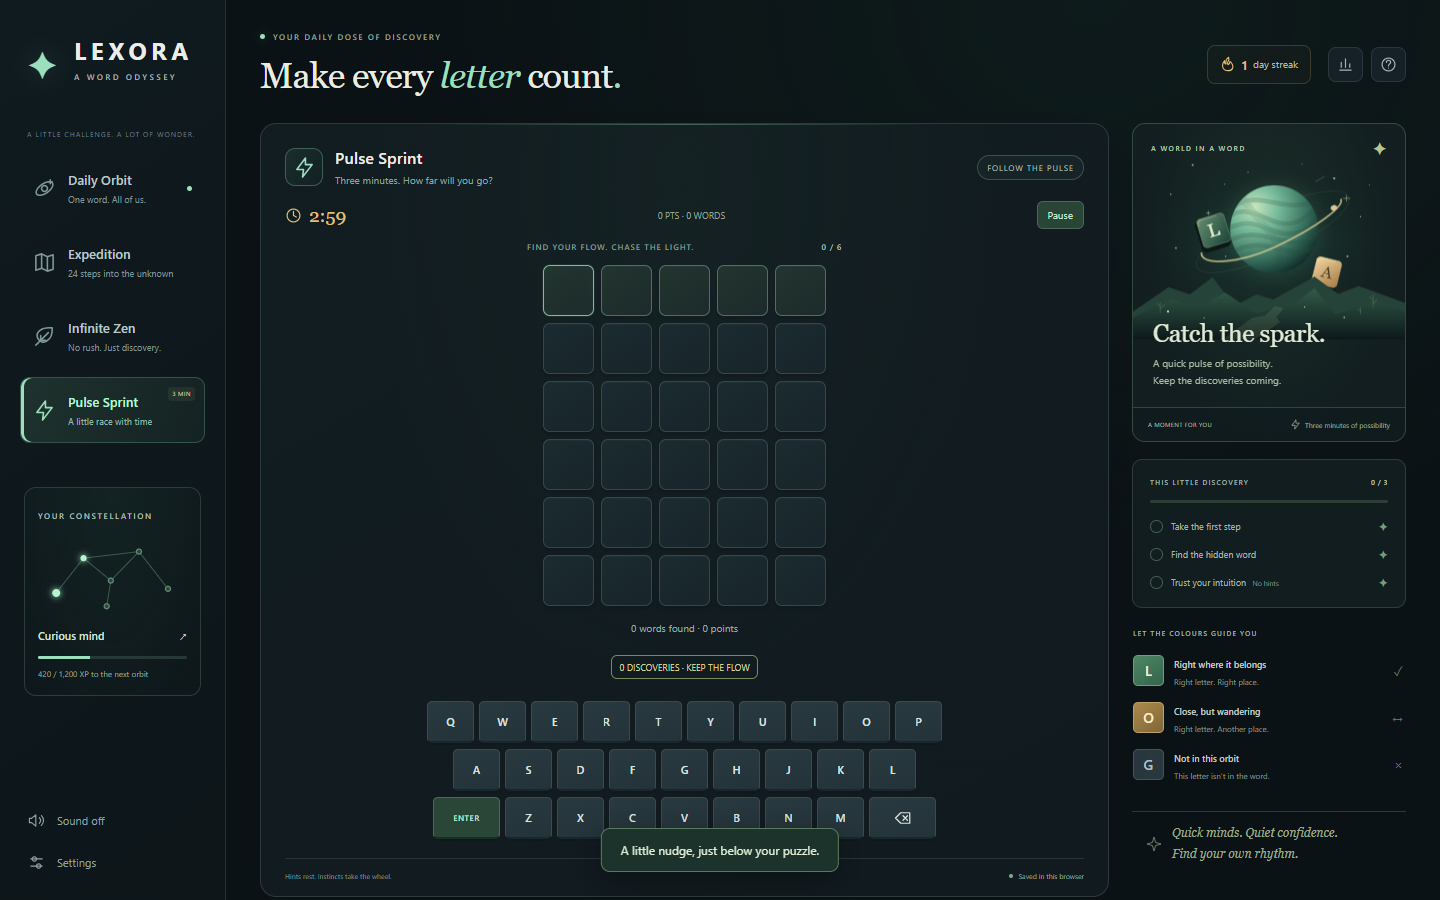Click the Pulse Sprint lightning icon in header
The width and height of the screenshot is (1440, 900).
(304, 167)
